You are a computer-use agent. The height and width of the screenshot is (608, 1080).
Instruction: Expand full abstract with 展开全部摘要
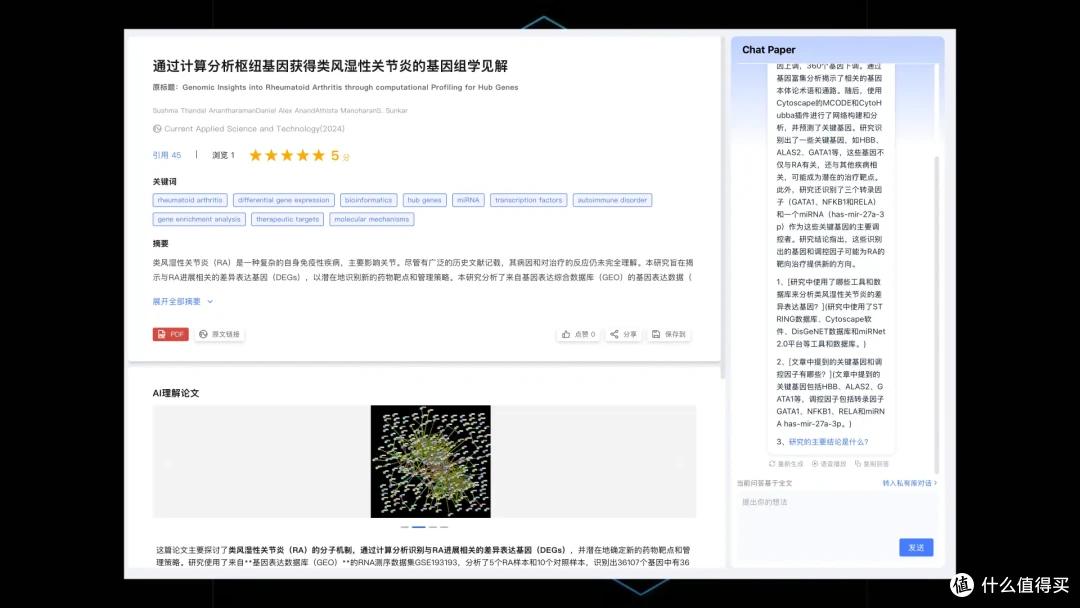[x=183, y=302]
